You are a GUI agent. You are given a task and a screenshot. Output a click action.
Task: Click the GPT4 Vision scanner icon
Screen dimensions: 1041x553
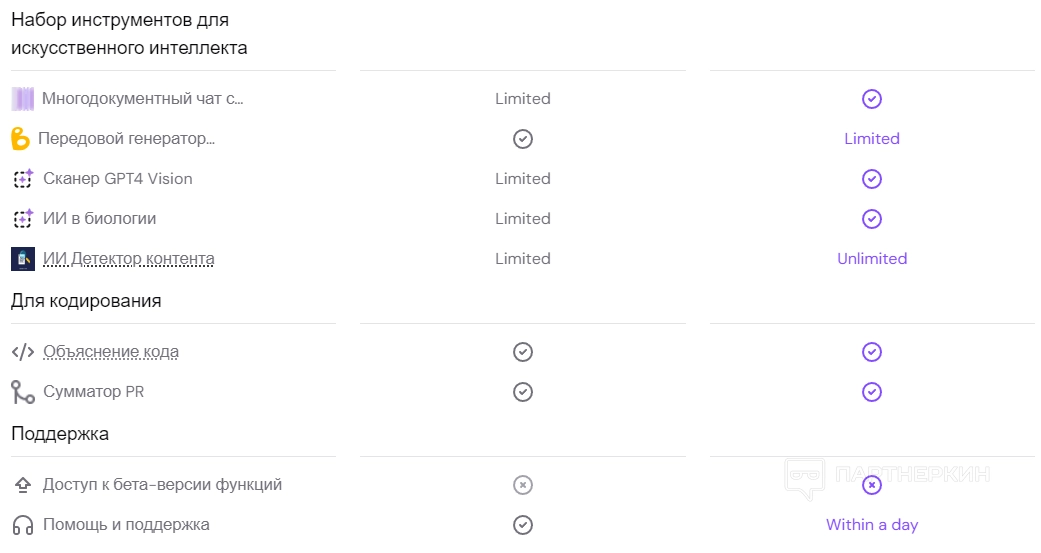[23, 179]
